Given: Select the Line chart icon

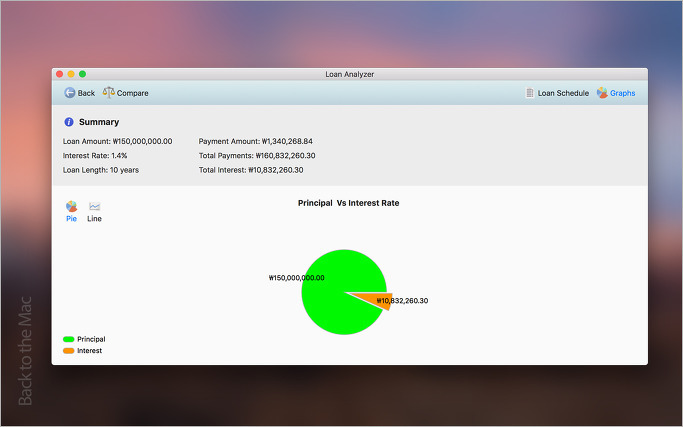Looking at the screenshot, I should click(x=95, y=206).
